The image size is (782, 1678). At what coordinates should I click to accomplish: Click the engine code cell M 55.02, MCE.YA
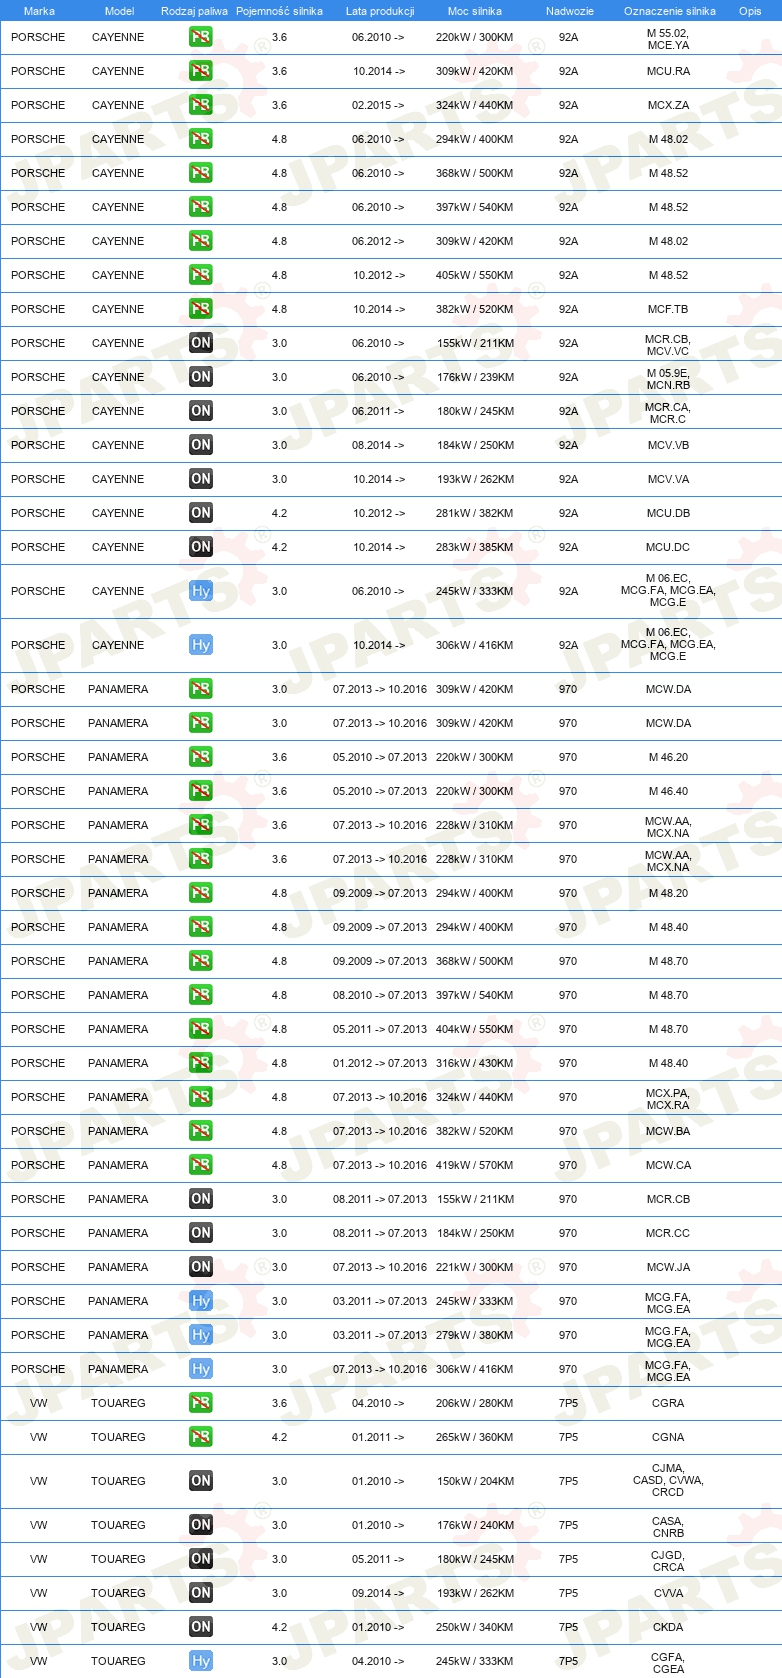(668, 39)
